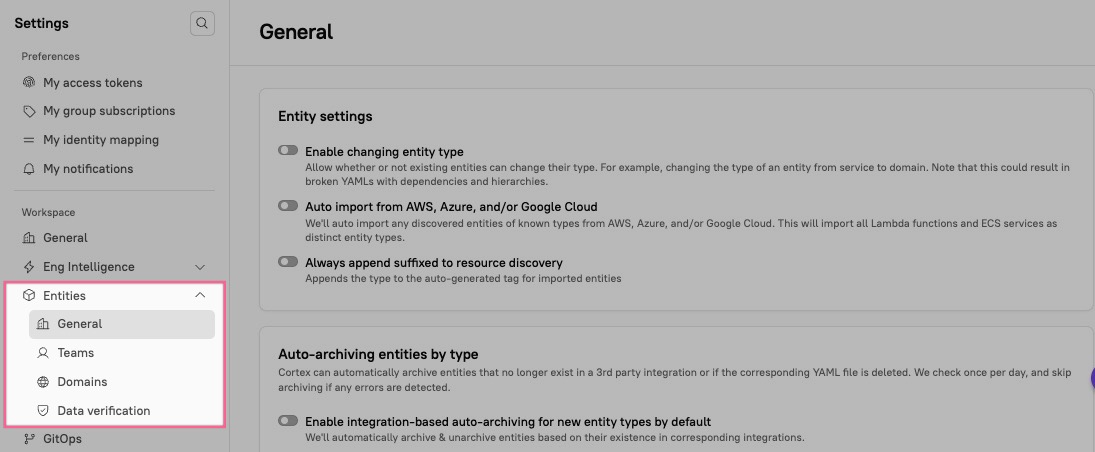Collapse the Entities section chevron
The height and width of the screenshot is (452, 1095).
click(x=200, y=296)
